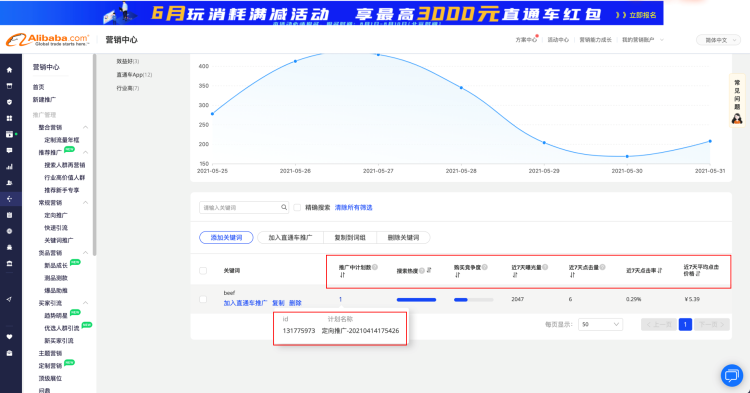The width and height of the screenshot is (750, 393).
Task: Tick the 精确搜索 checkbox
Action: [x=297, y=207]
